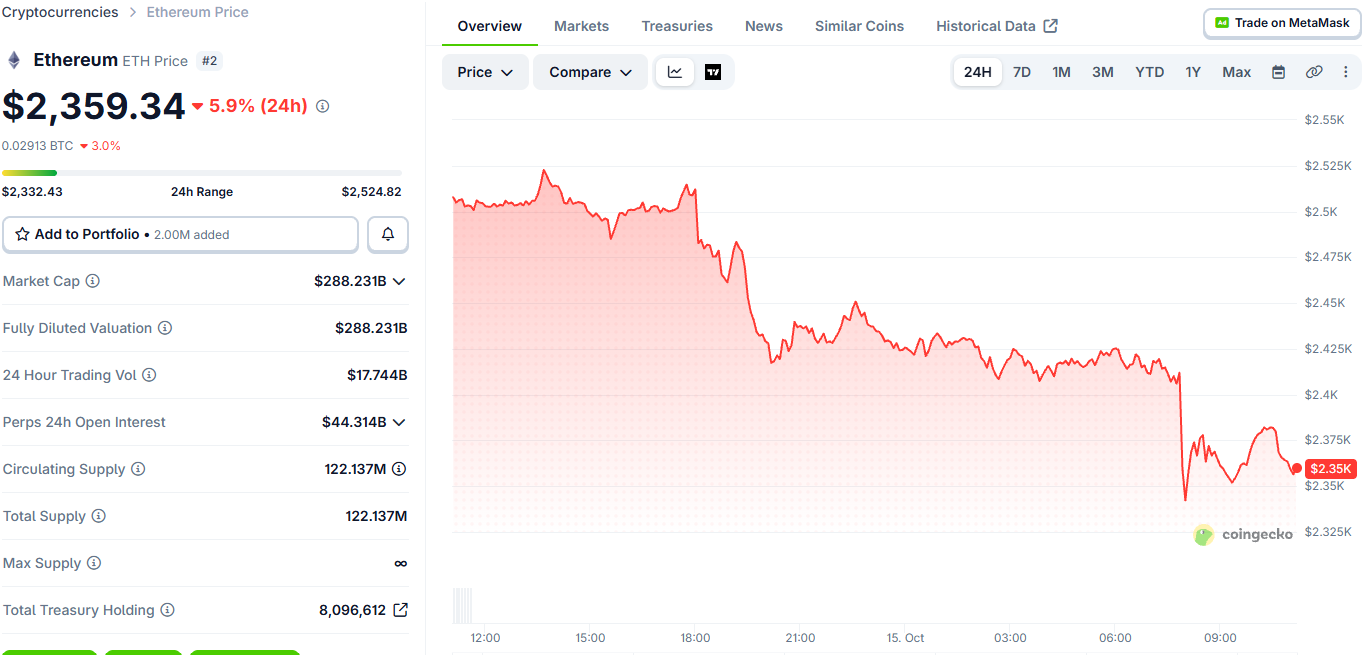Select the 1Y time range

click(1193, 72)
